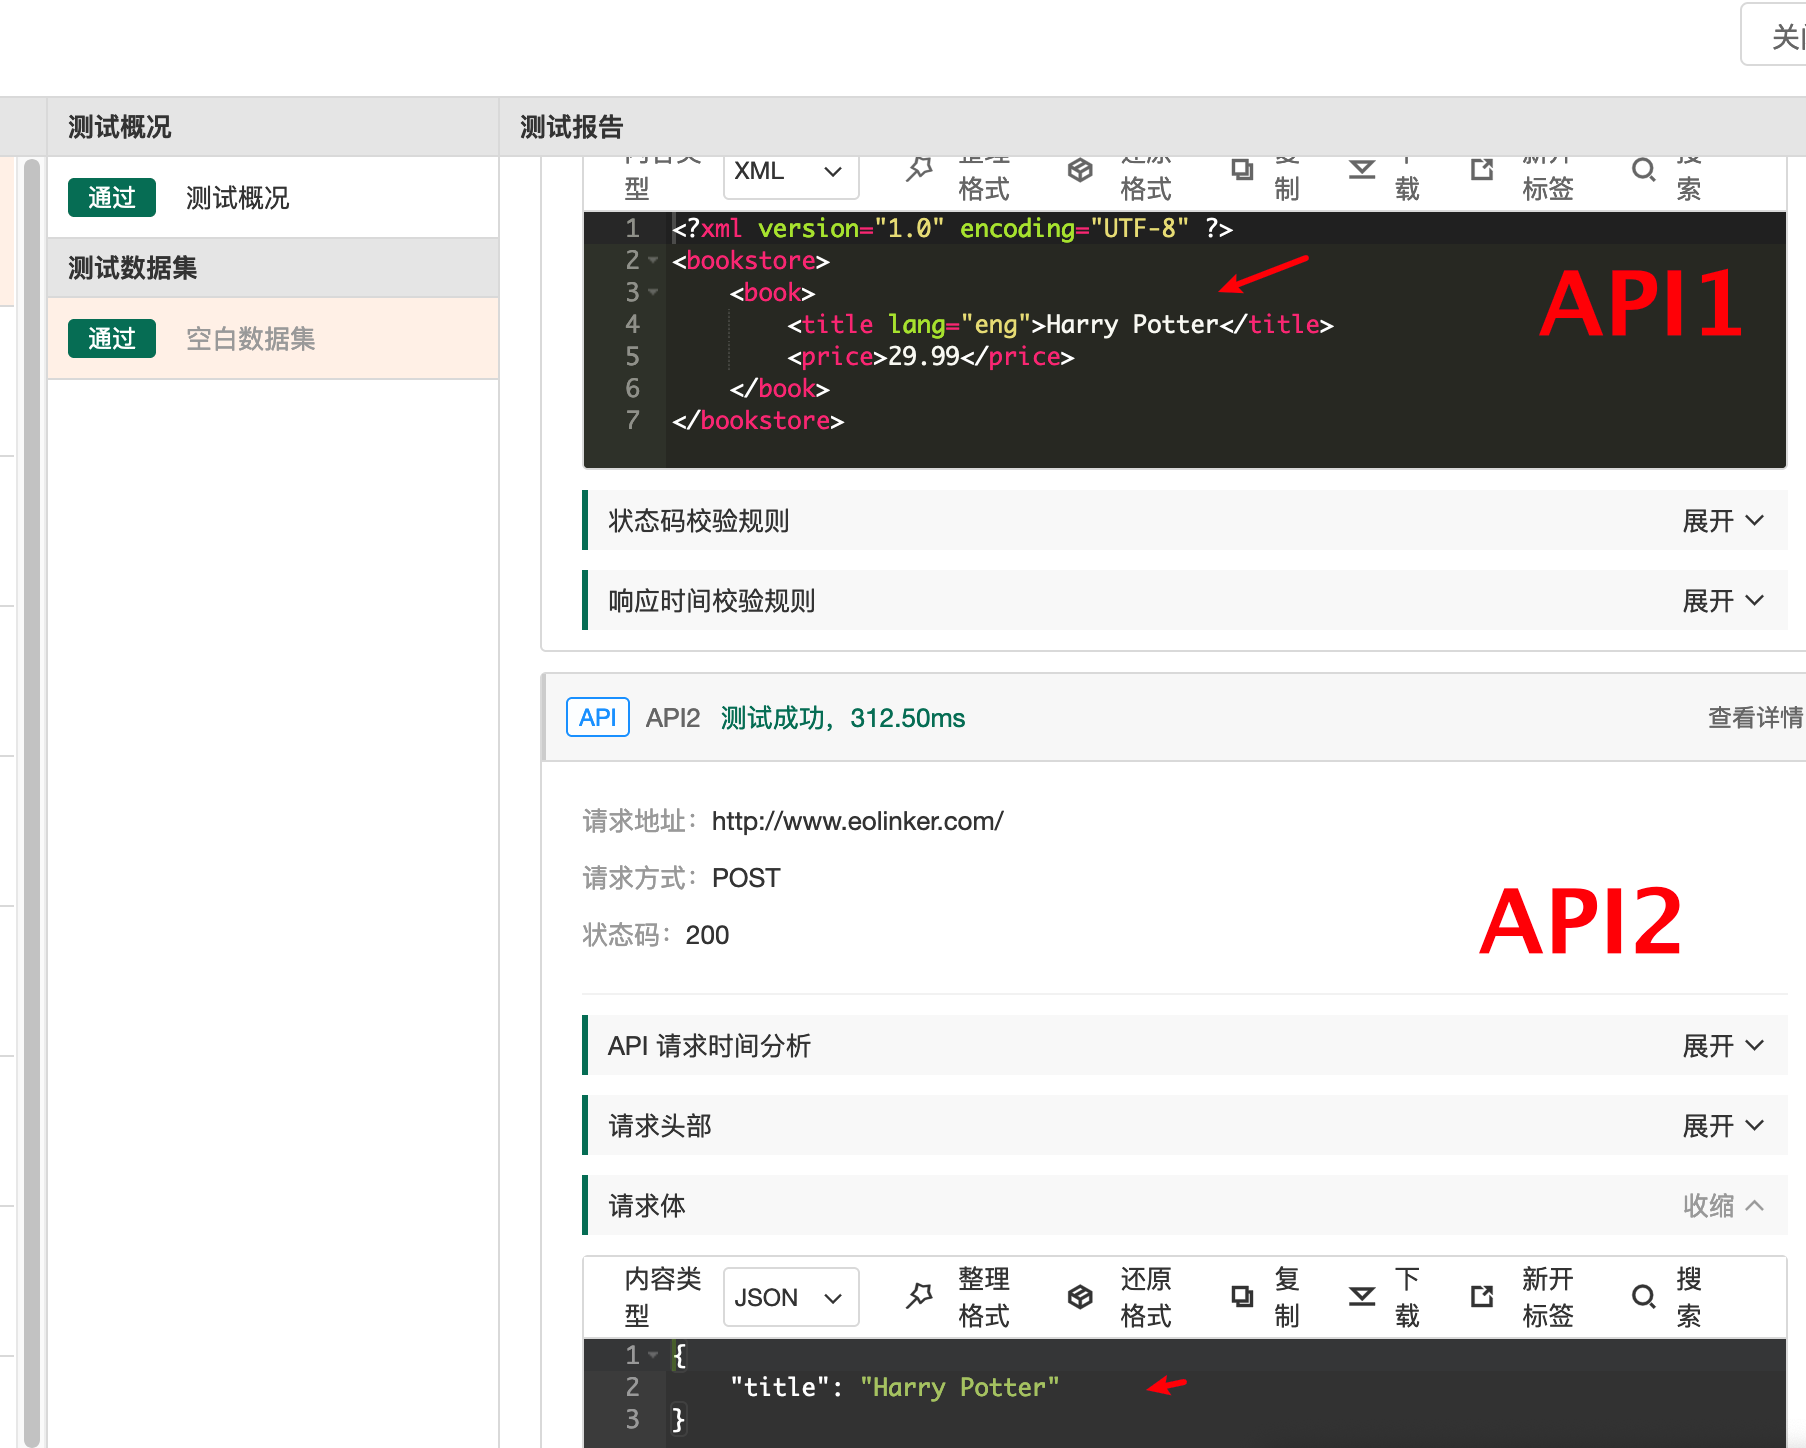Open the XML content type dropdown

(790, 172)
